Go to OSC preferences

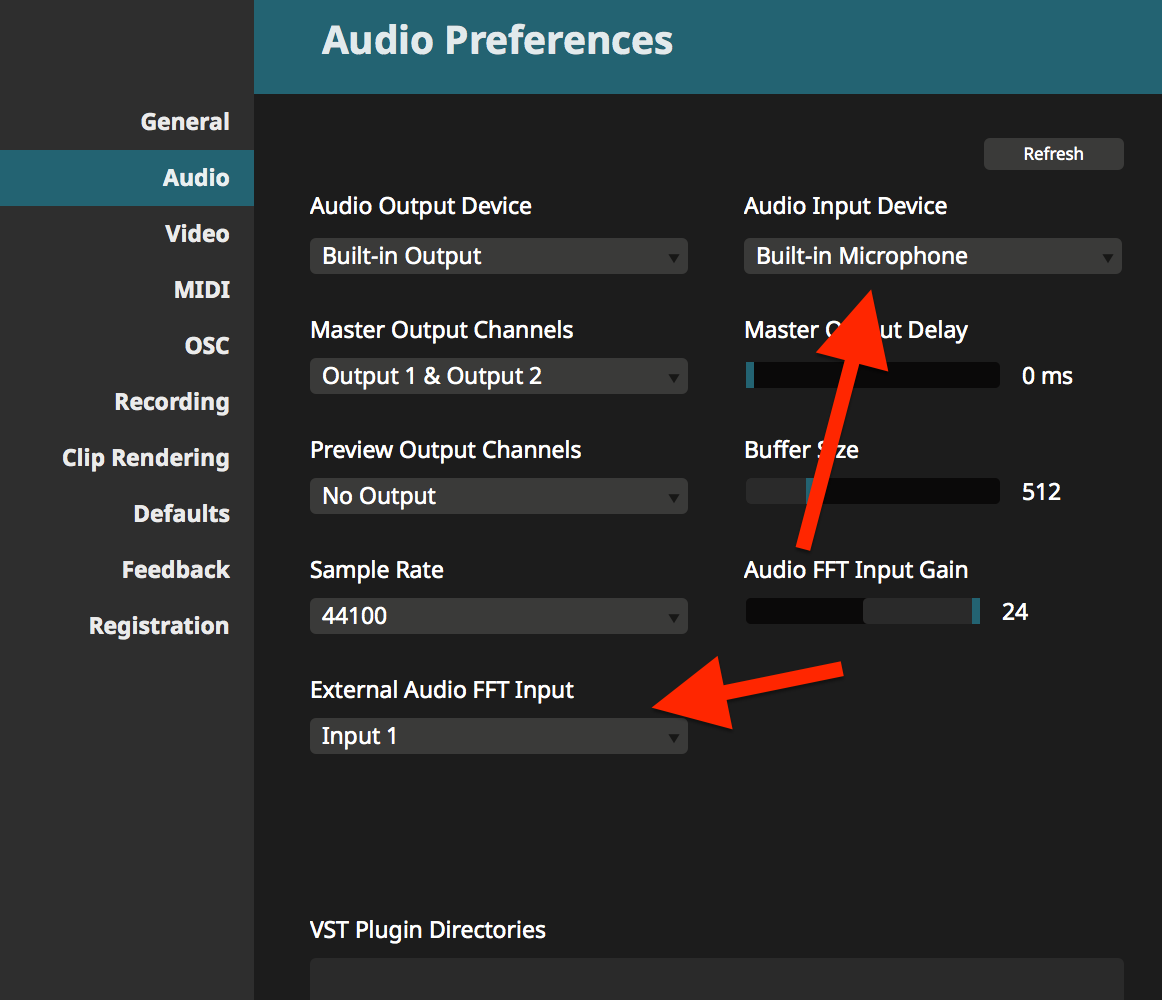[x=207, y=346]
